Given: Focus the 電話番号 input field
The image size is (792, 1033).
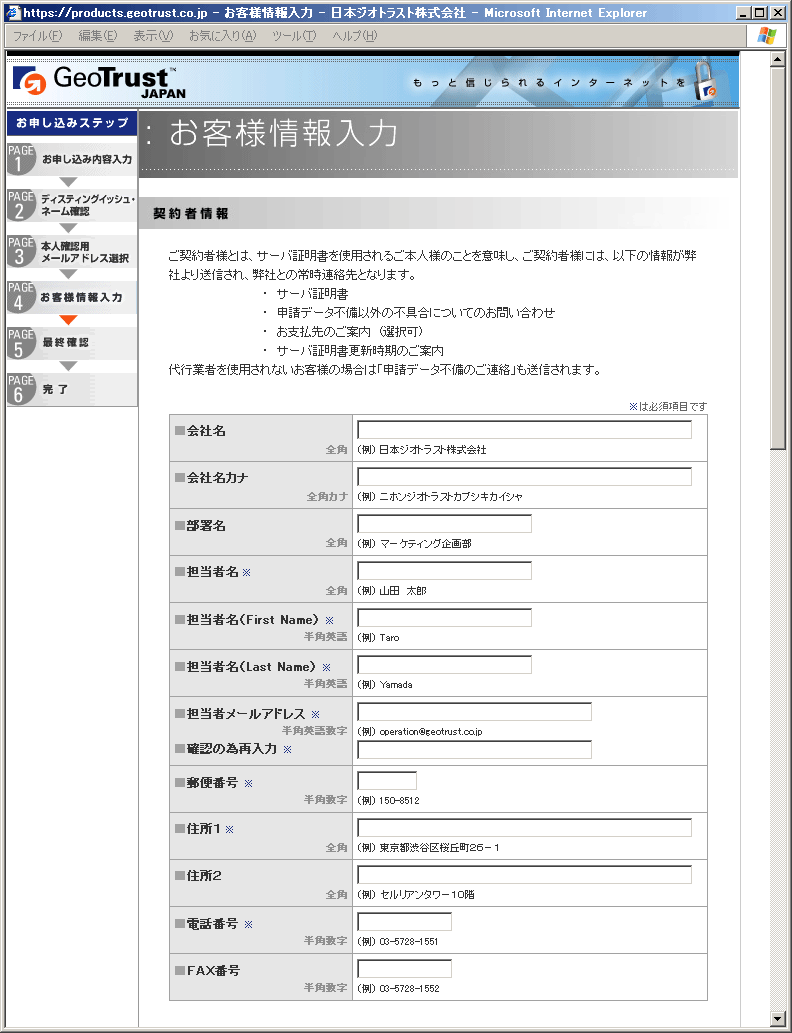Looking at the screenshot, I should pyautogui.click(x=405, y=922).
